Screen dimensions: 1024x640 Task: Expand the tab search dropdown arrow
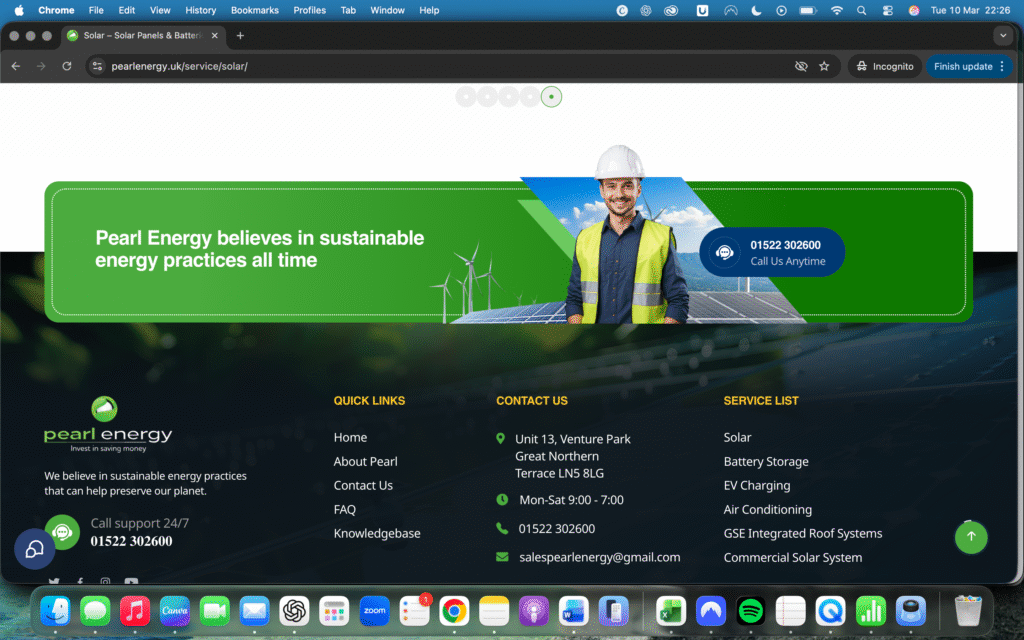pyautogui.click(x=1003, y=35)
